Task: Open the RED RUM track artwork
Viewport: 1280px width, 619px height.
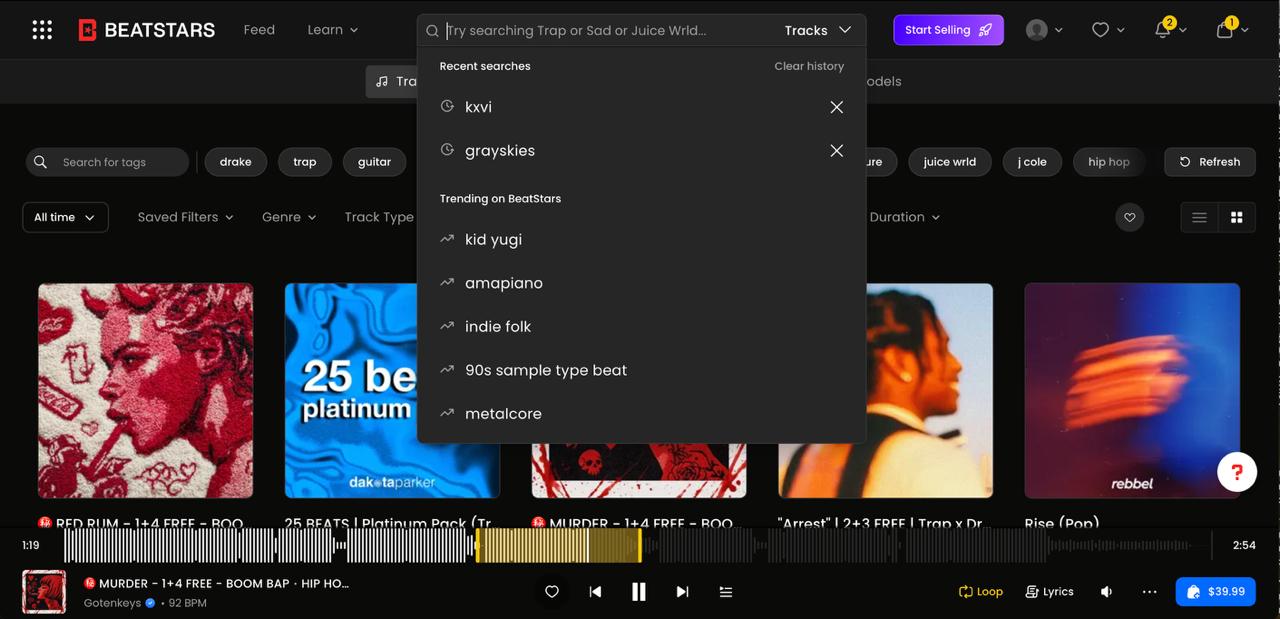Action: click(x=146, y=390)
